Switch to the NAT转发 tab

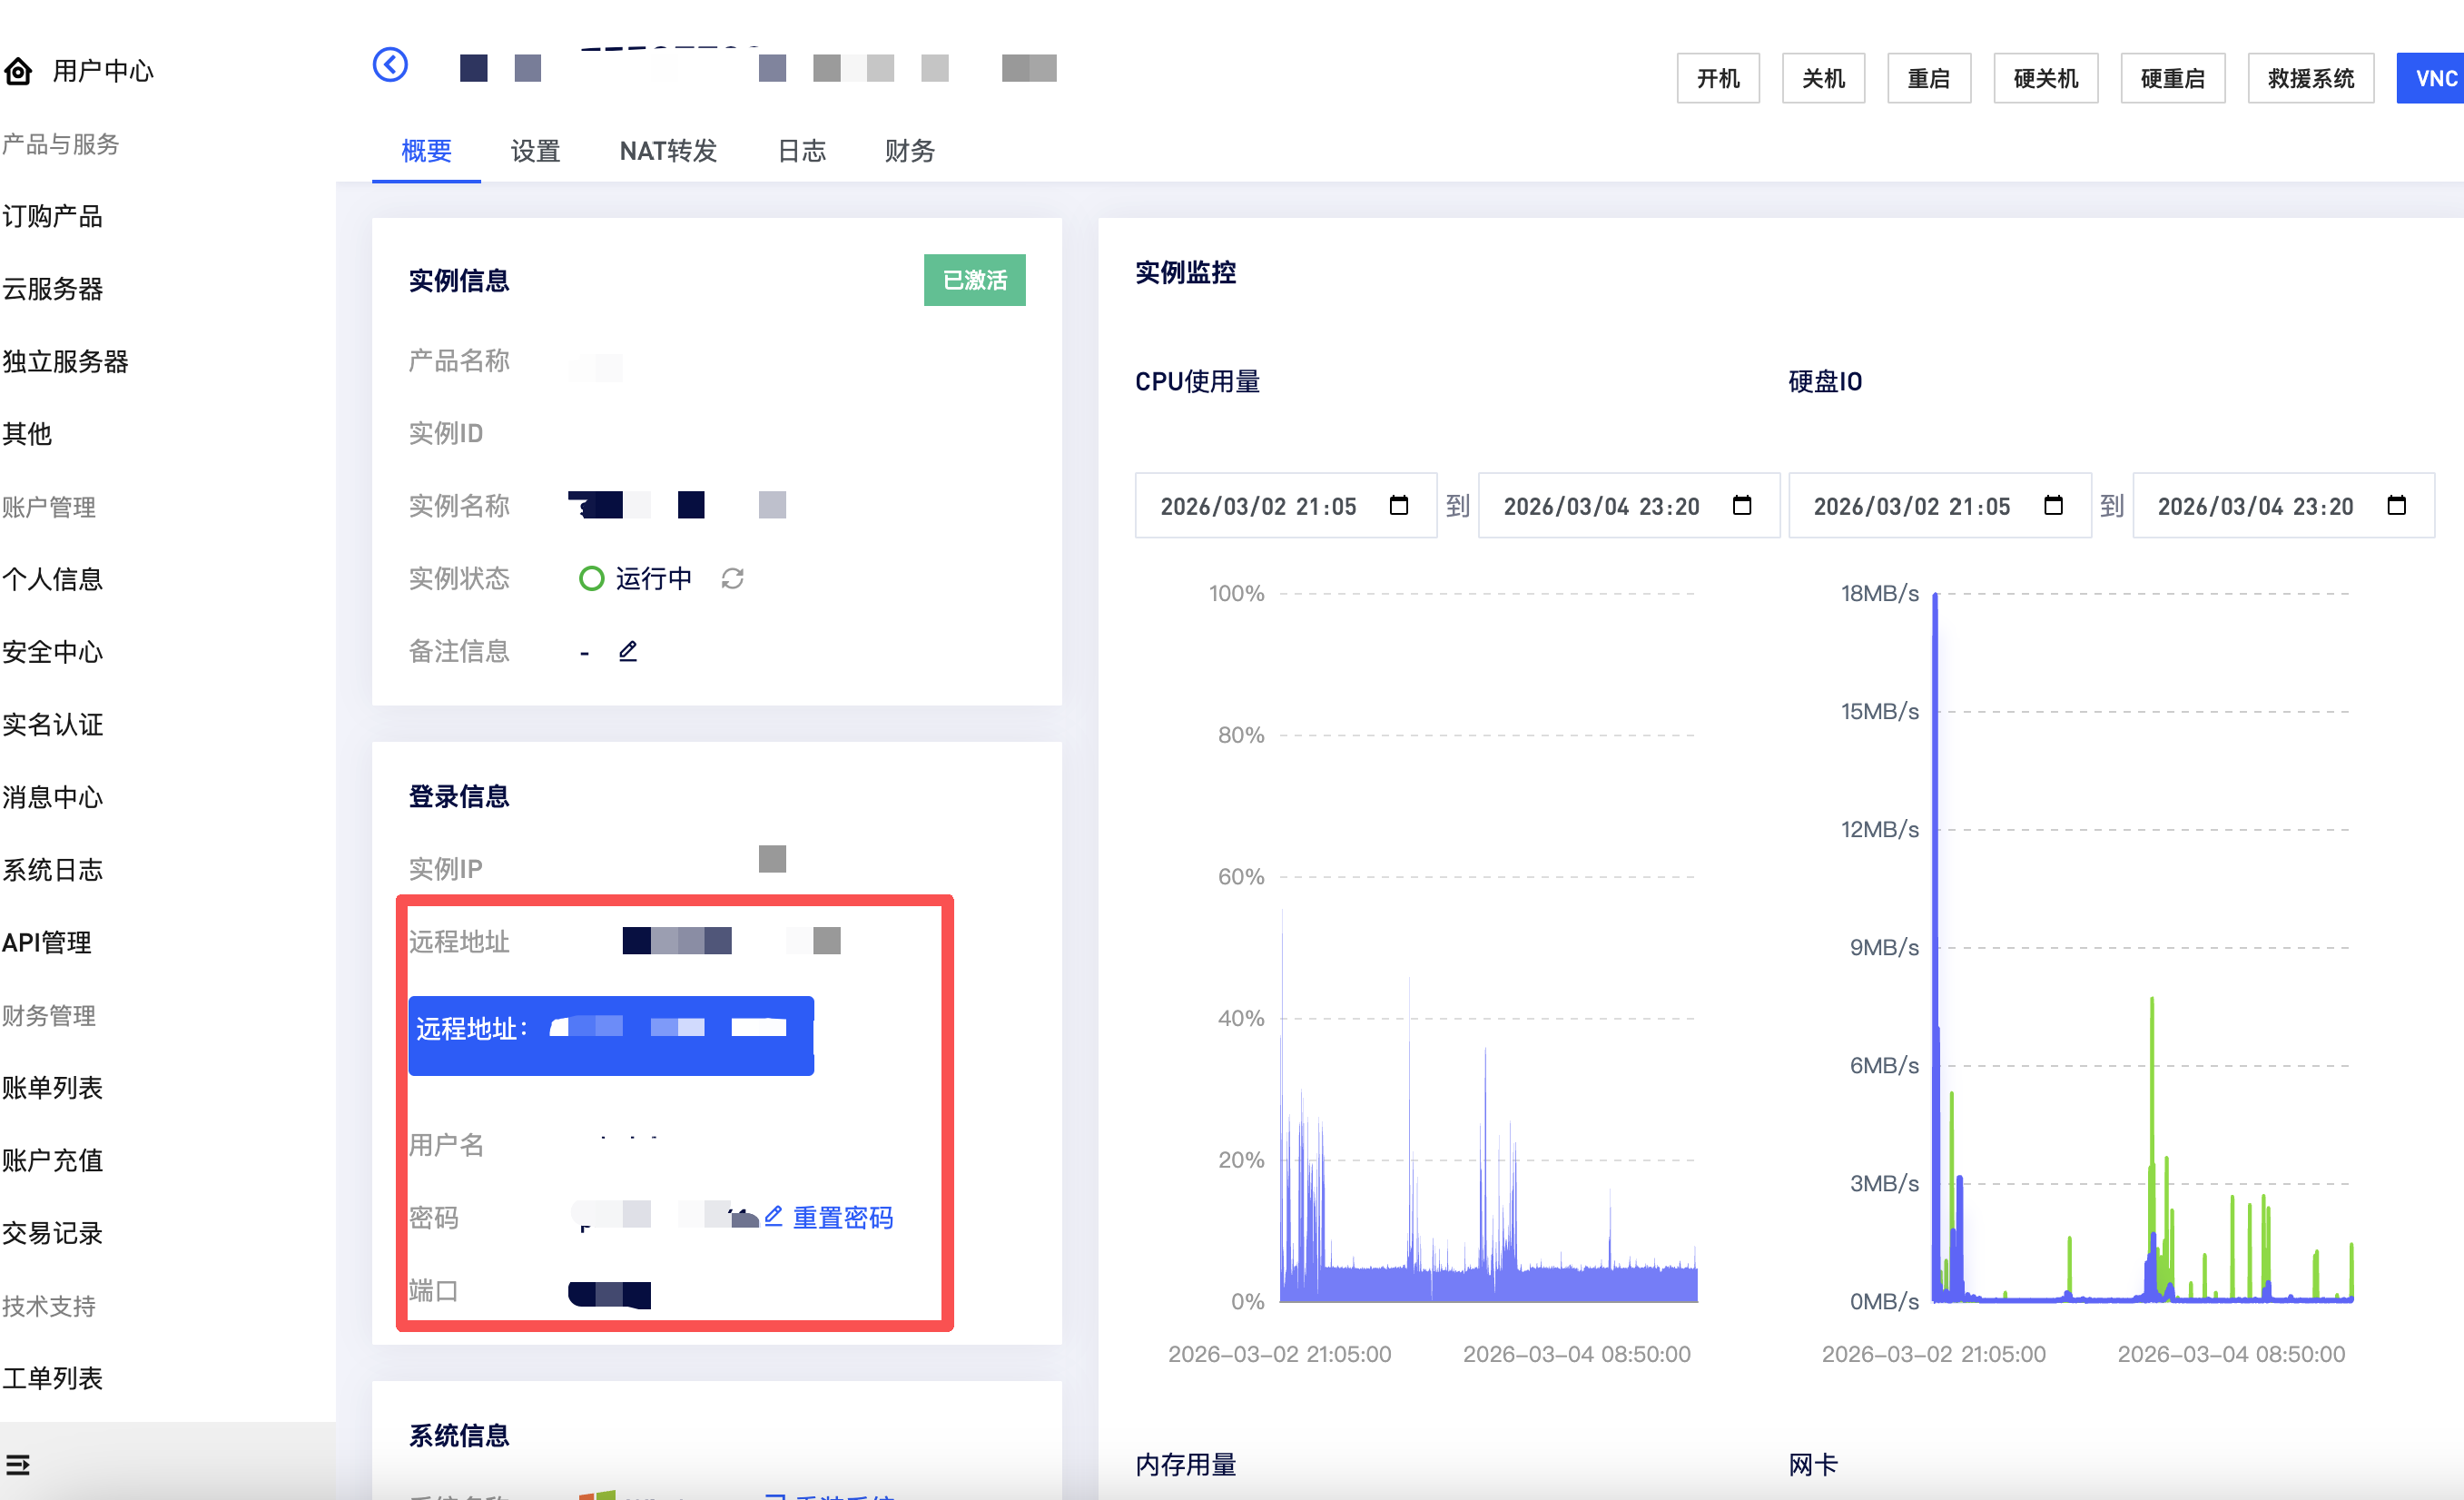click(668, 151)
